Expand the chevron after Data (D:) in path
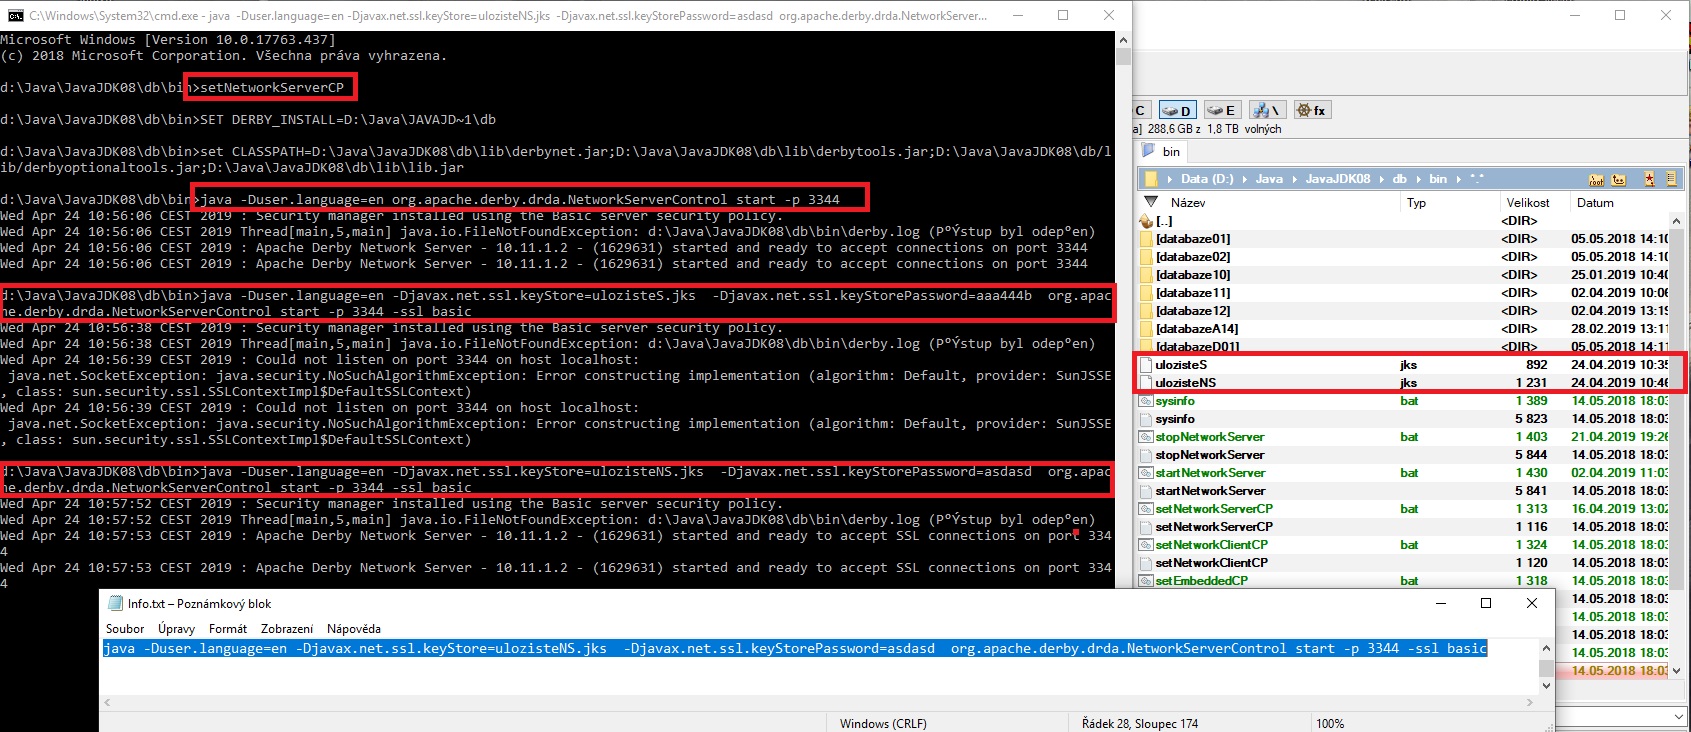 [x=1245, y=179]
